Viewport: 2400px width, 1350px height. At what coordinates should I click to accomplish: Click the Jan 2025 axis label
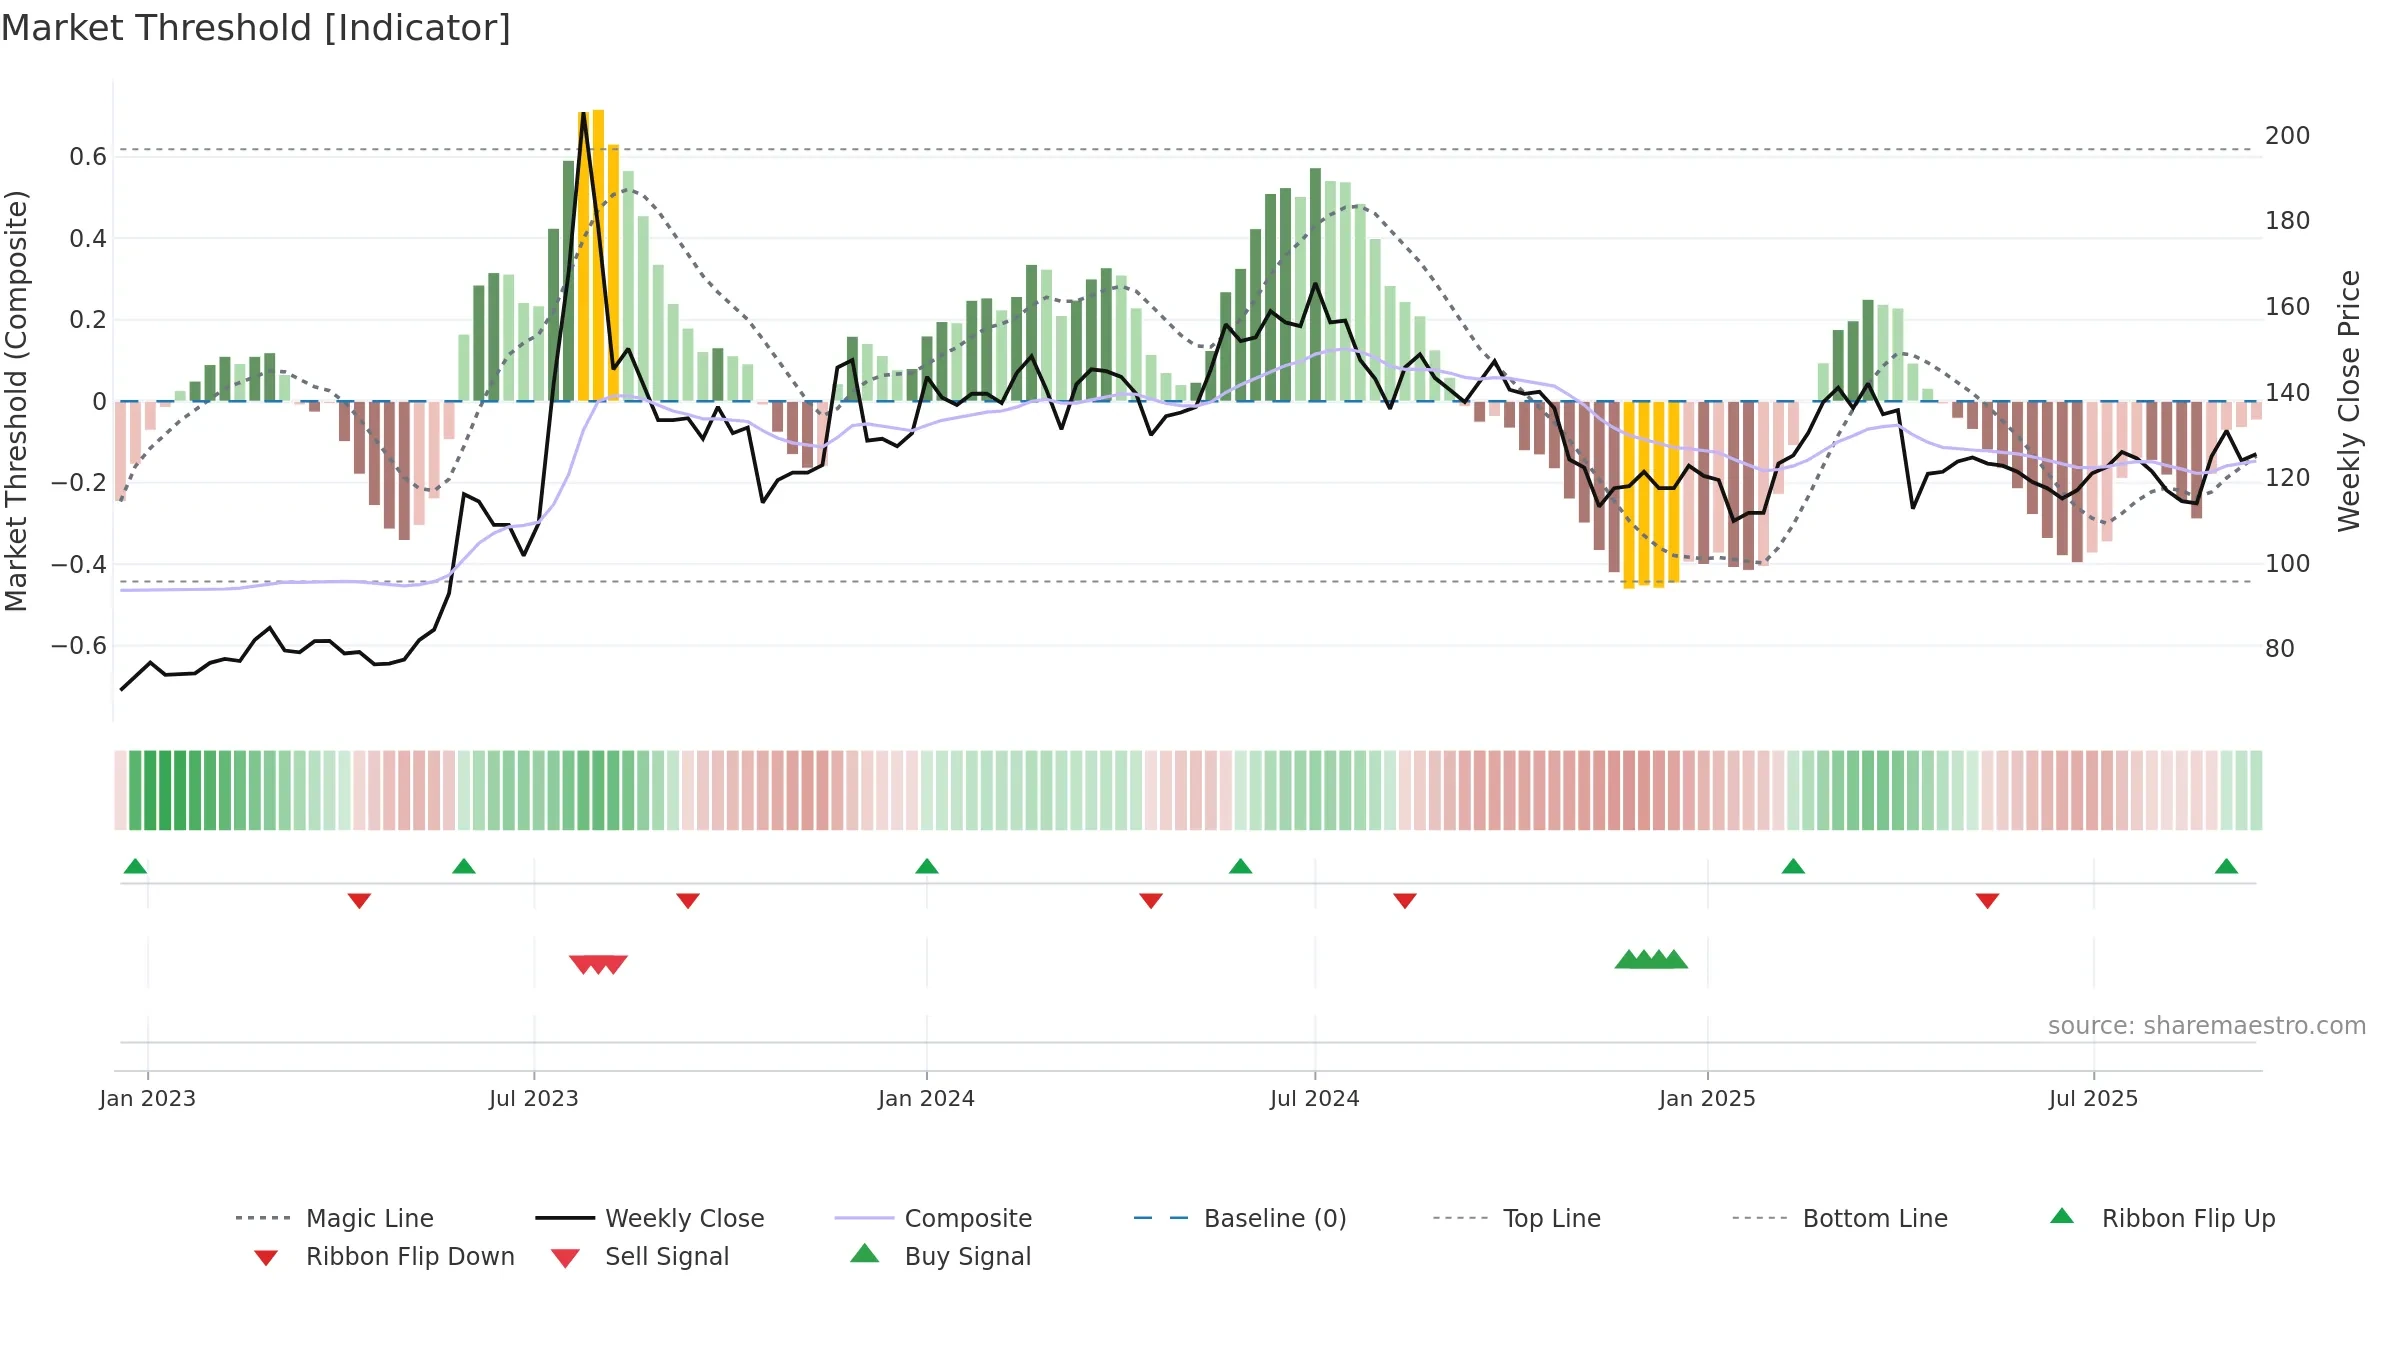[x=1707, y=1098]
